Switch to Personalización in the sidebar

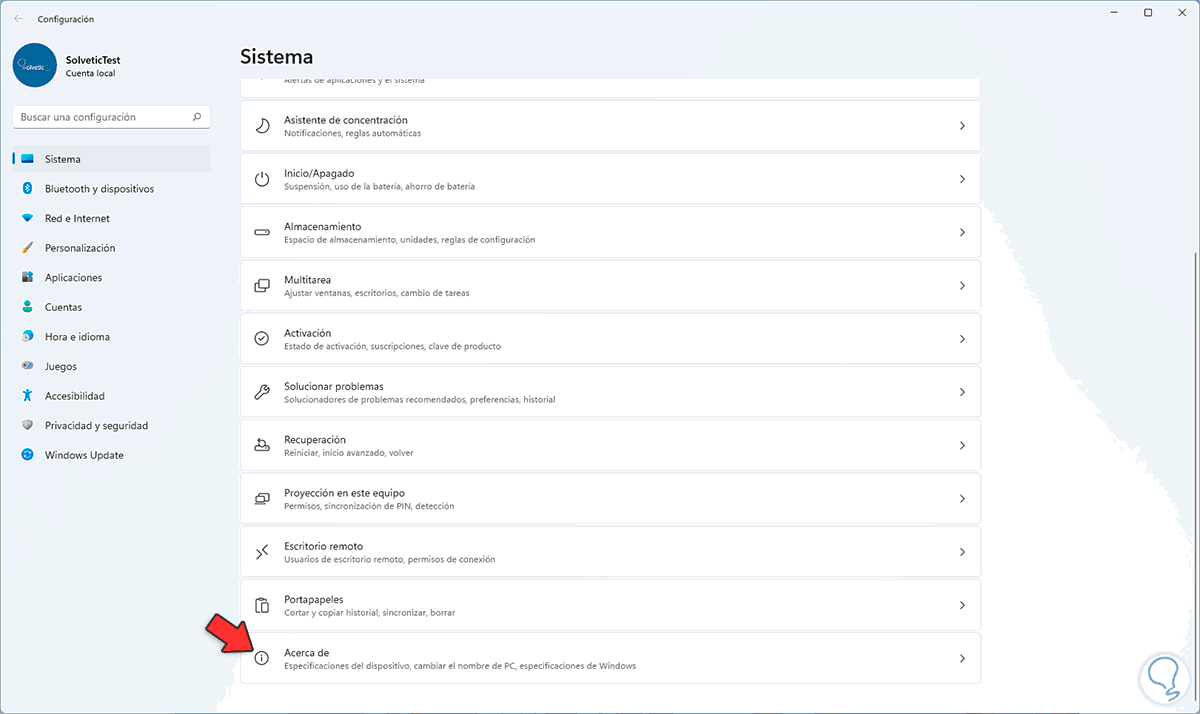[x=80, y=248]
